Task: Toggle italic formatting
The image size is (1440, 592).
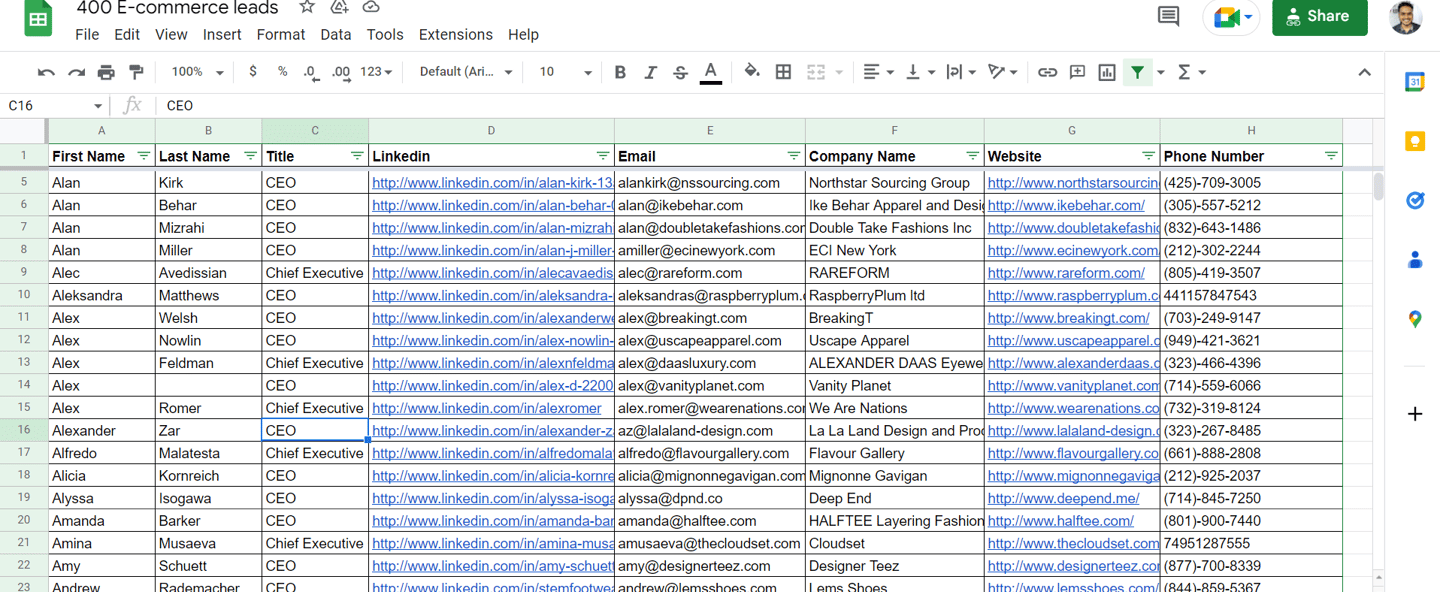Action: 650,72
